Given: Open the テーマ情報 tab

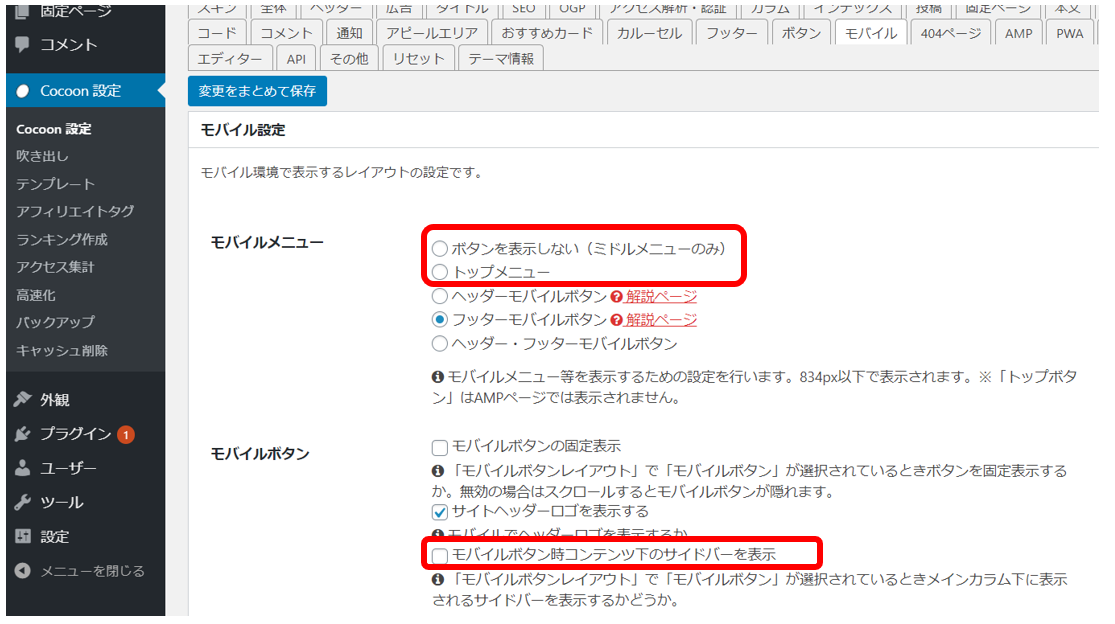Looking at the screenshot, I should pos(501,58).
